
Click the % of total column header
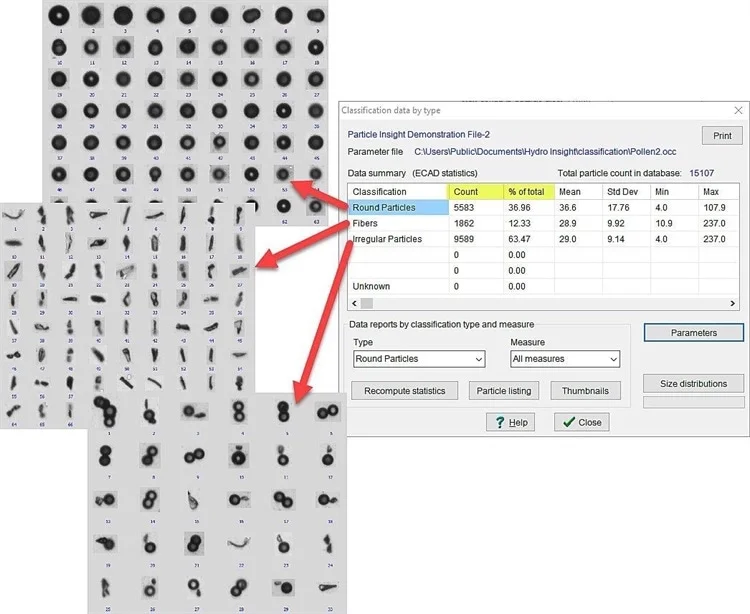[527, 191]
